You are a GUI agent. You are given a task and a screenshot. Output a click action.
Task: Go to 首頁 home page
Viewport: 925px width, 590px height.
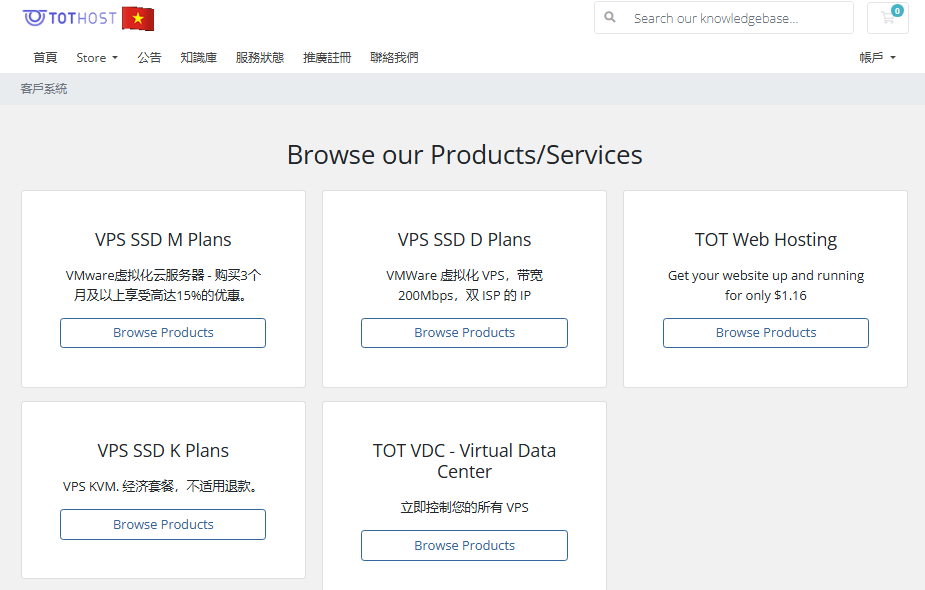point(45,58)
